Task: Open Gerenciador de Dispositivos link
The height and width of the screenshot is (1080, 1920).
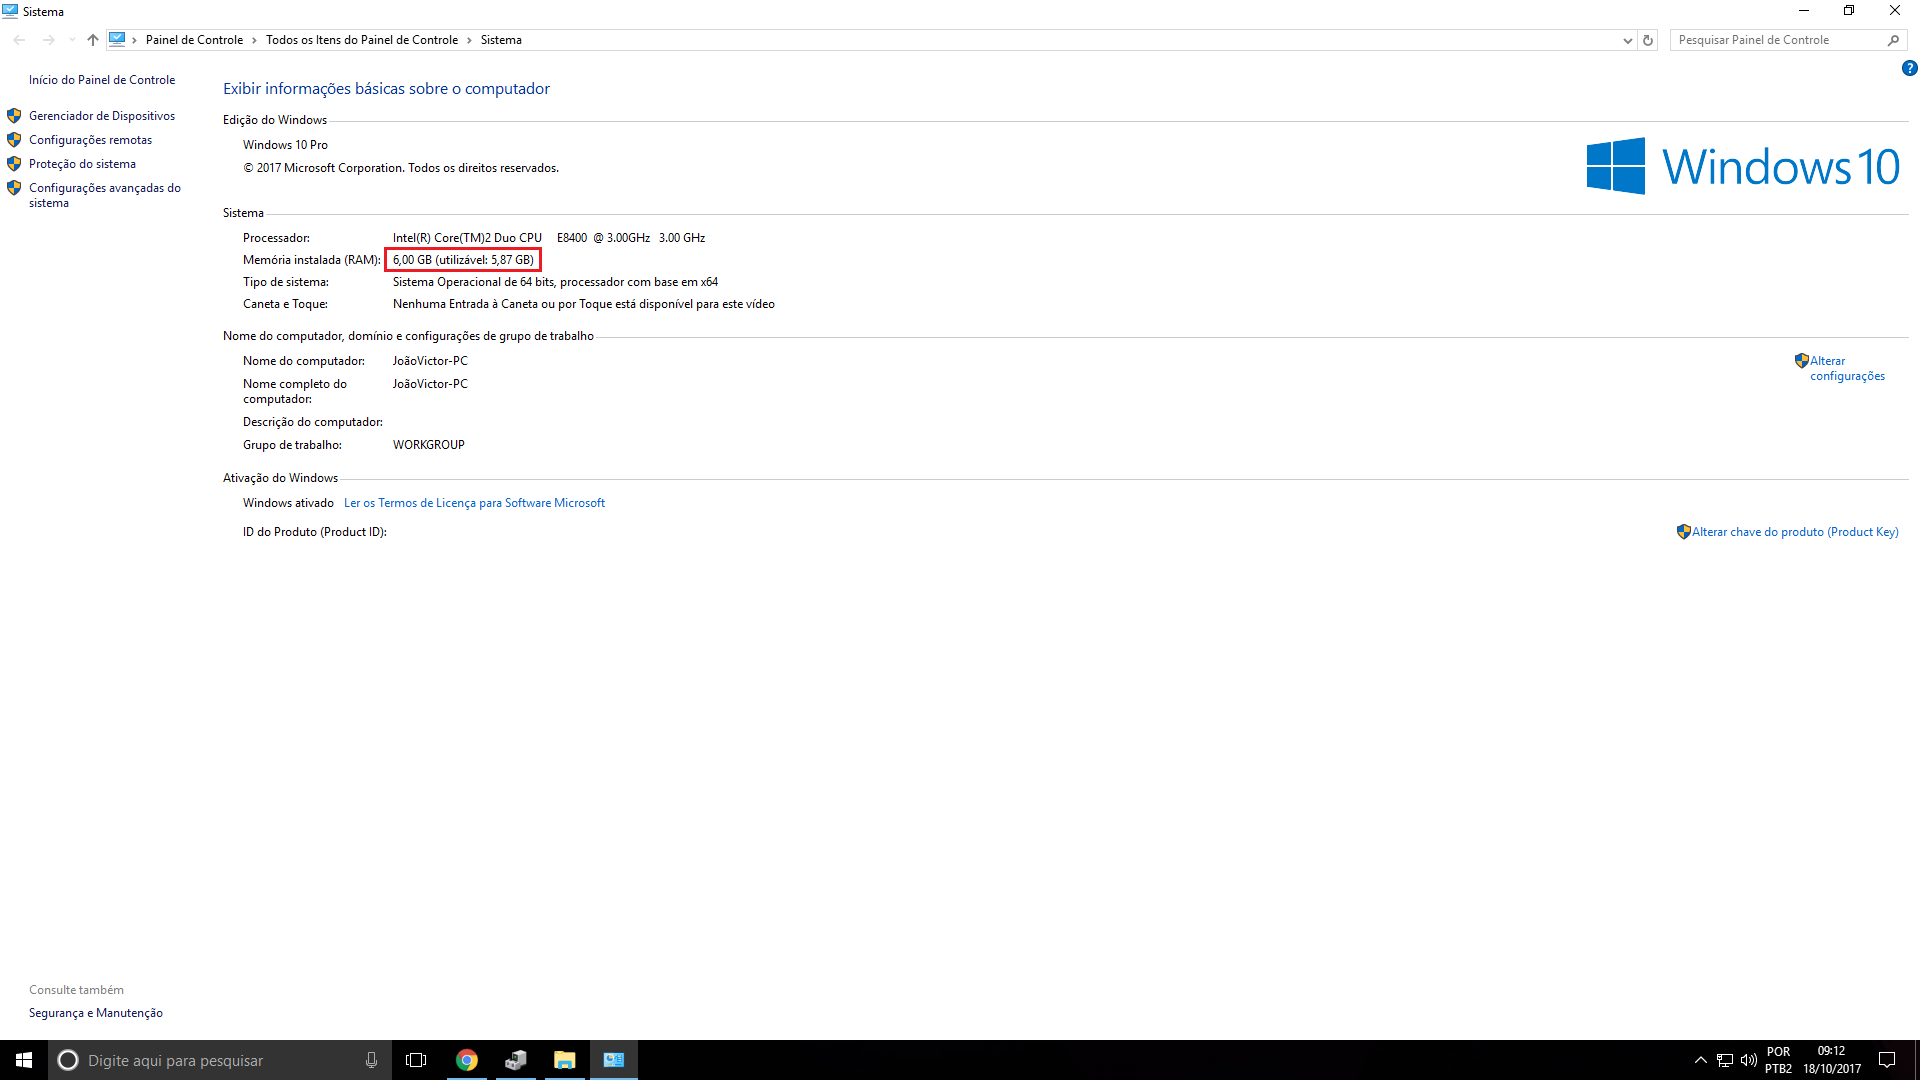Action: [x=102, y=116]
